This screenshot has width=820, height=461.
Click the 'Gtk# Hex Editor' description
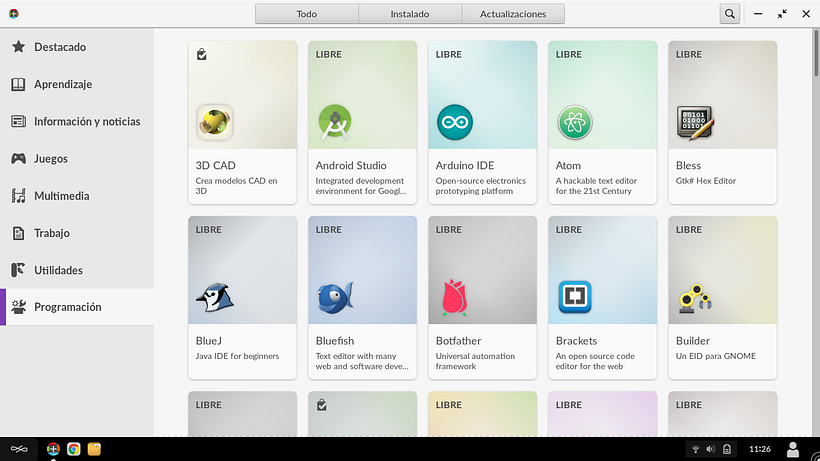pyautogui.click(x=706, y=181)
